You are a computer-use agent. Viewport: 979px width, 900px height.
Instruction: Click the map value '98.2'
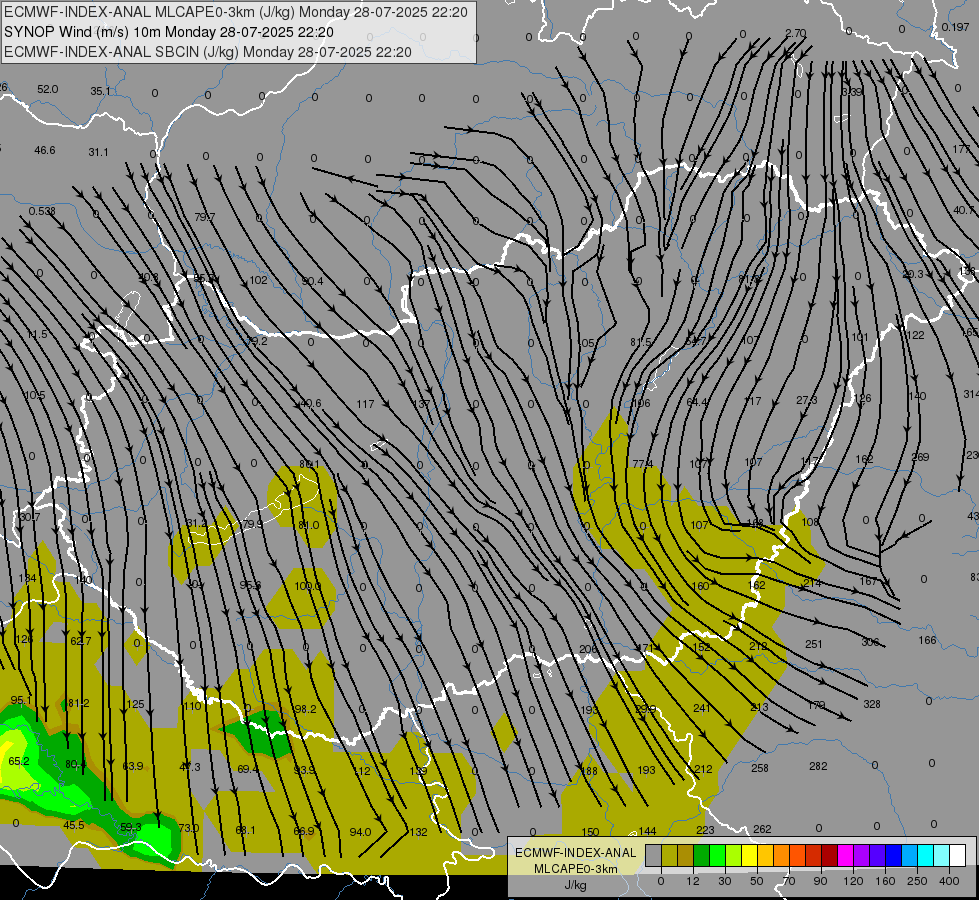coord(305,710)
